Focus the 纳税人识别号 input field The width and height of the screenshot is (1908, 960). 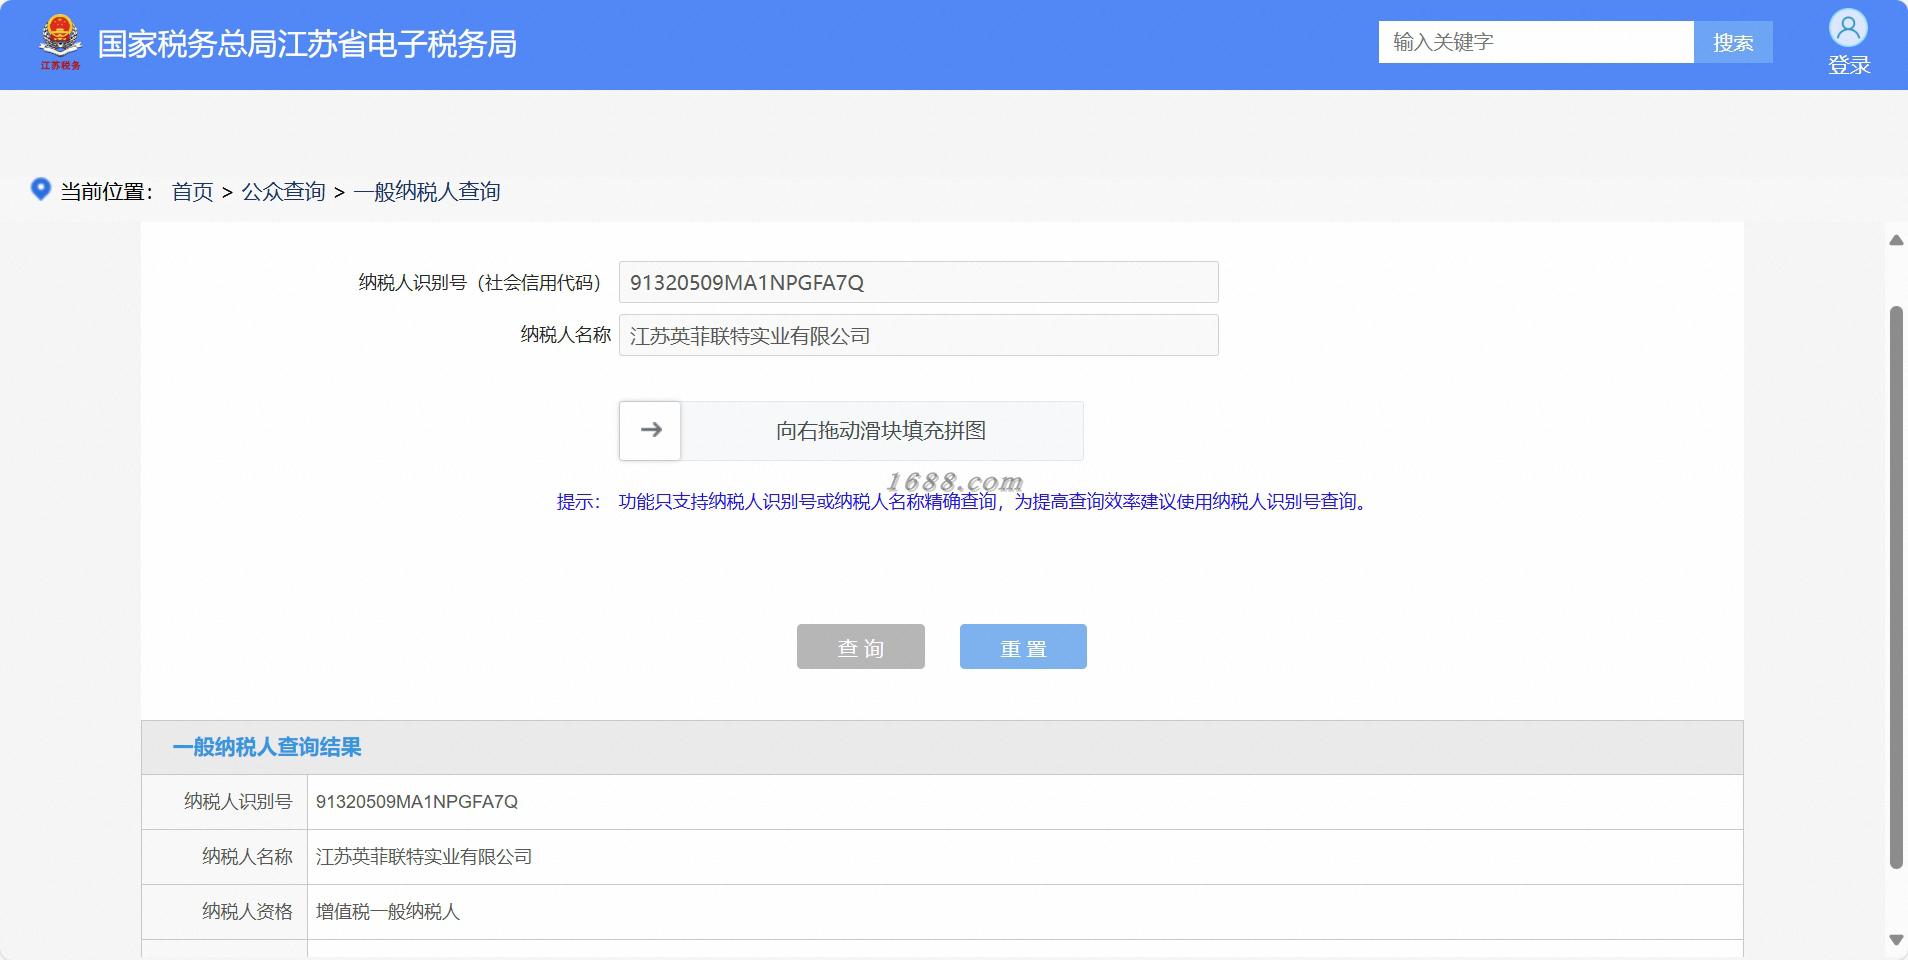click(918, 282)
